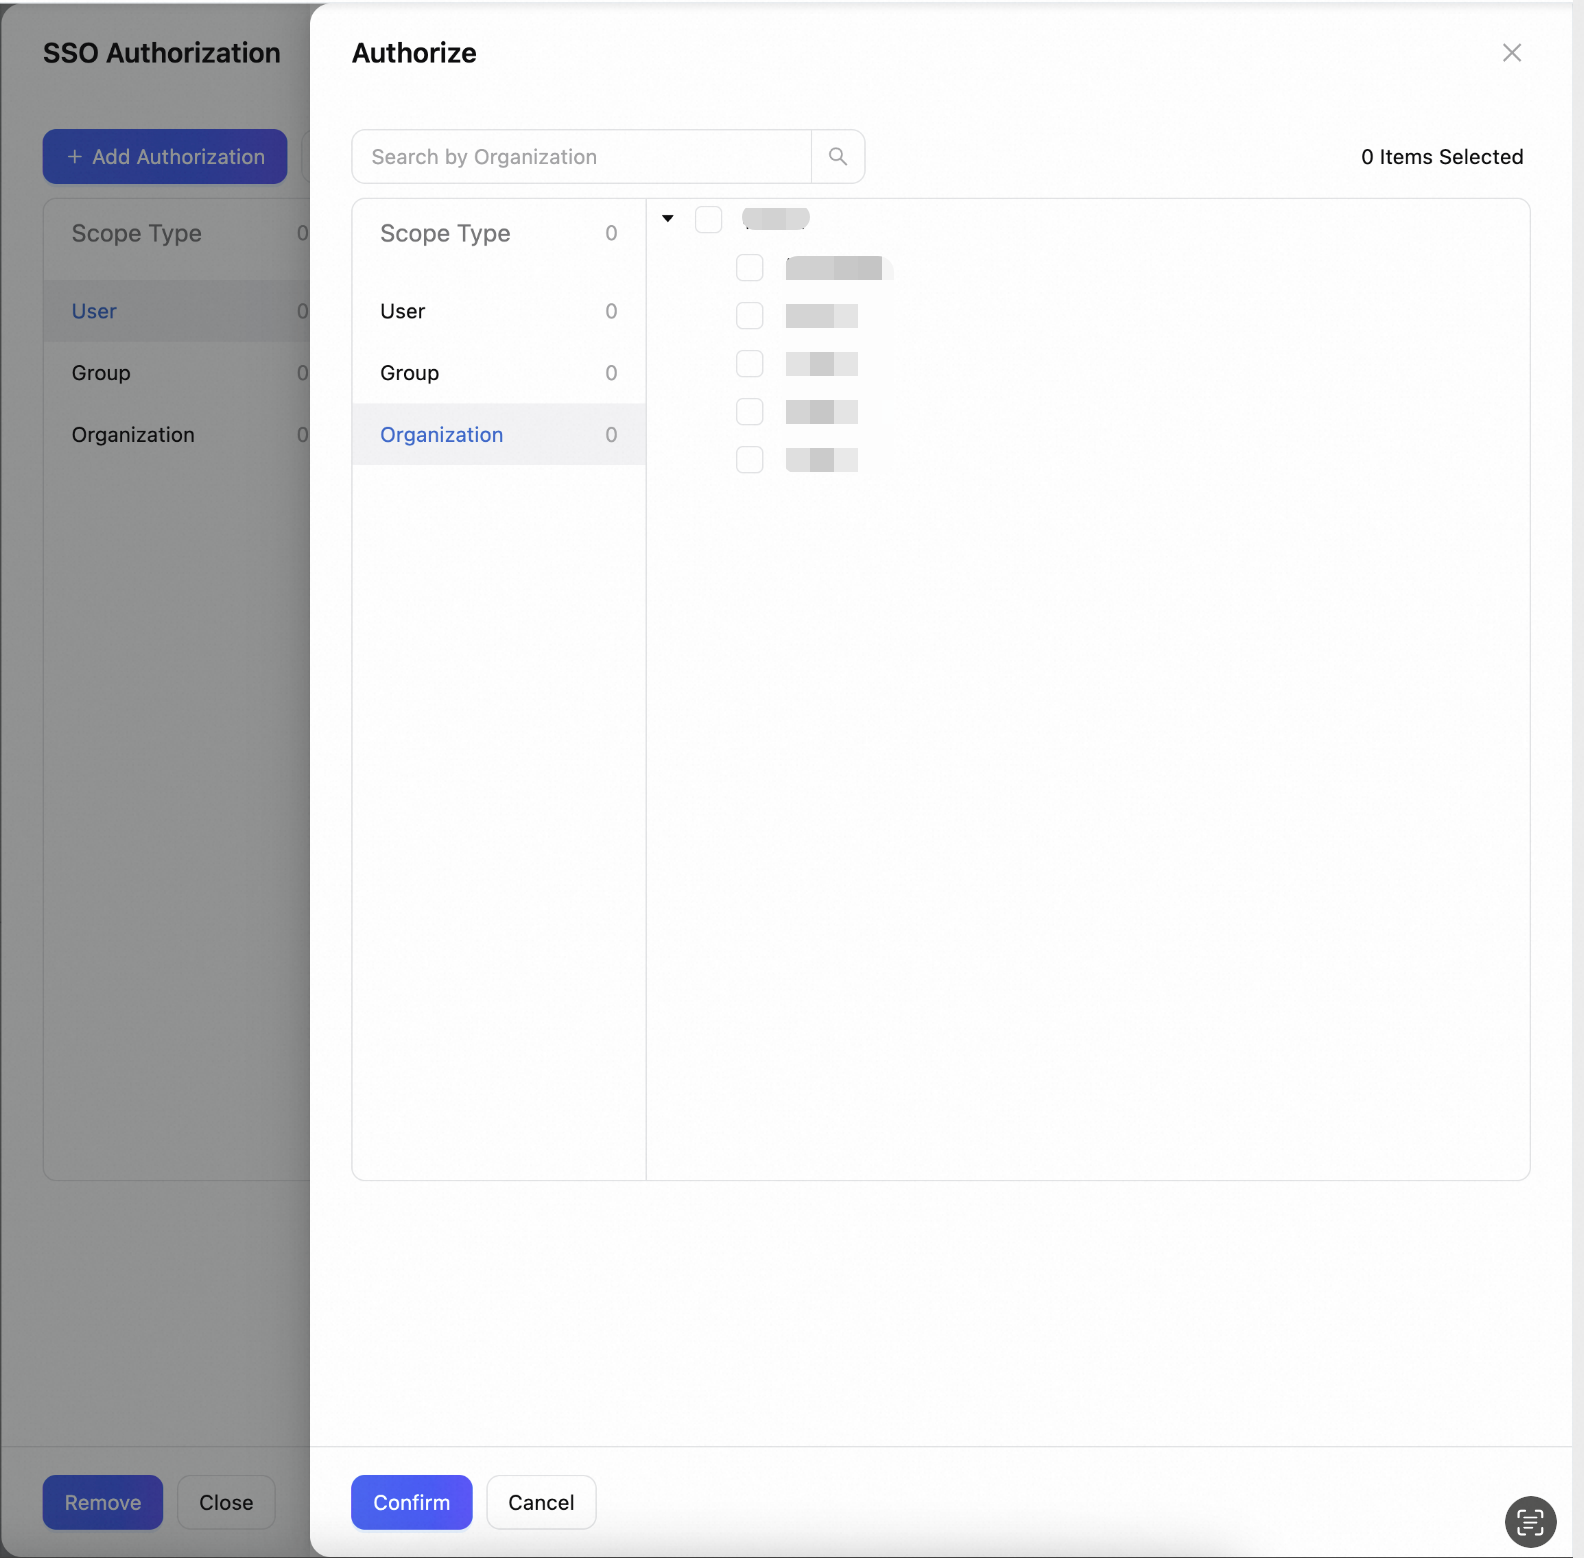Select the Group scope in Authorize dialog
The image size is (1584, 1558).
498,373
